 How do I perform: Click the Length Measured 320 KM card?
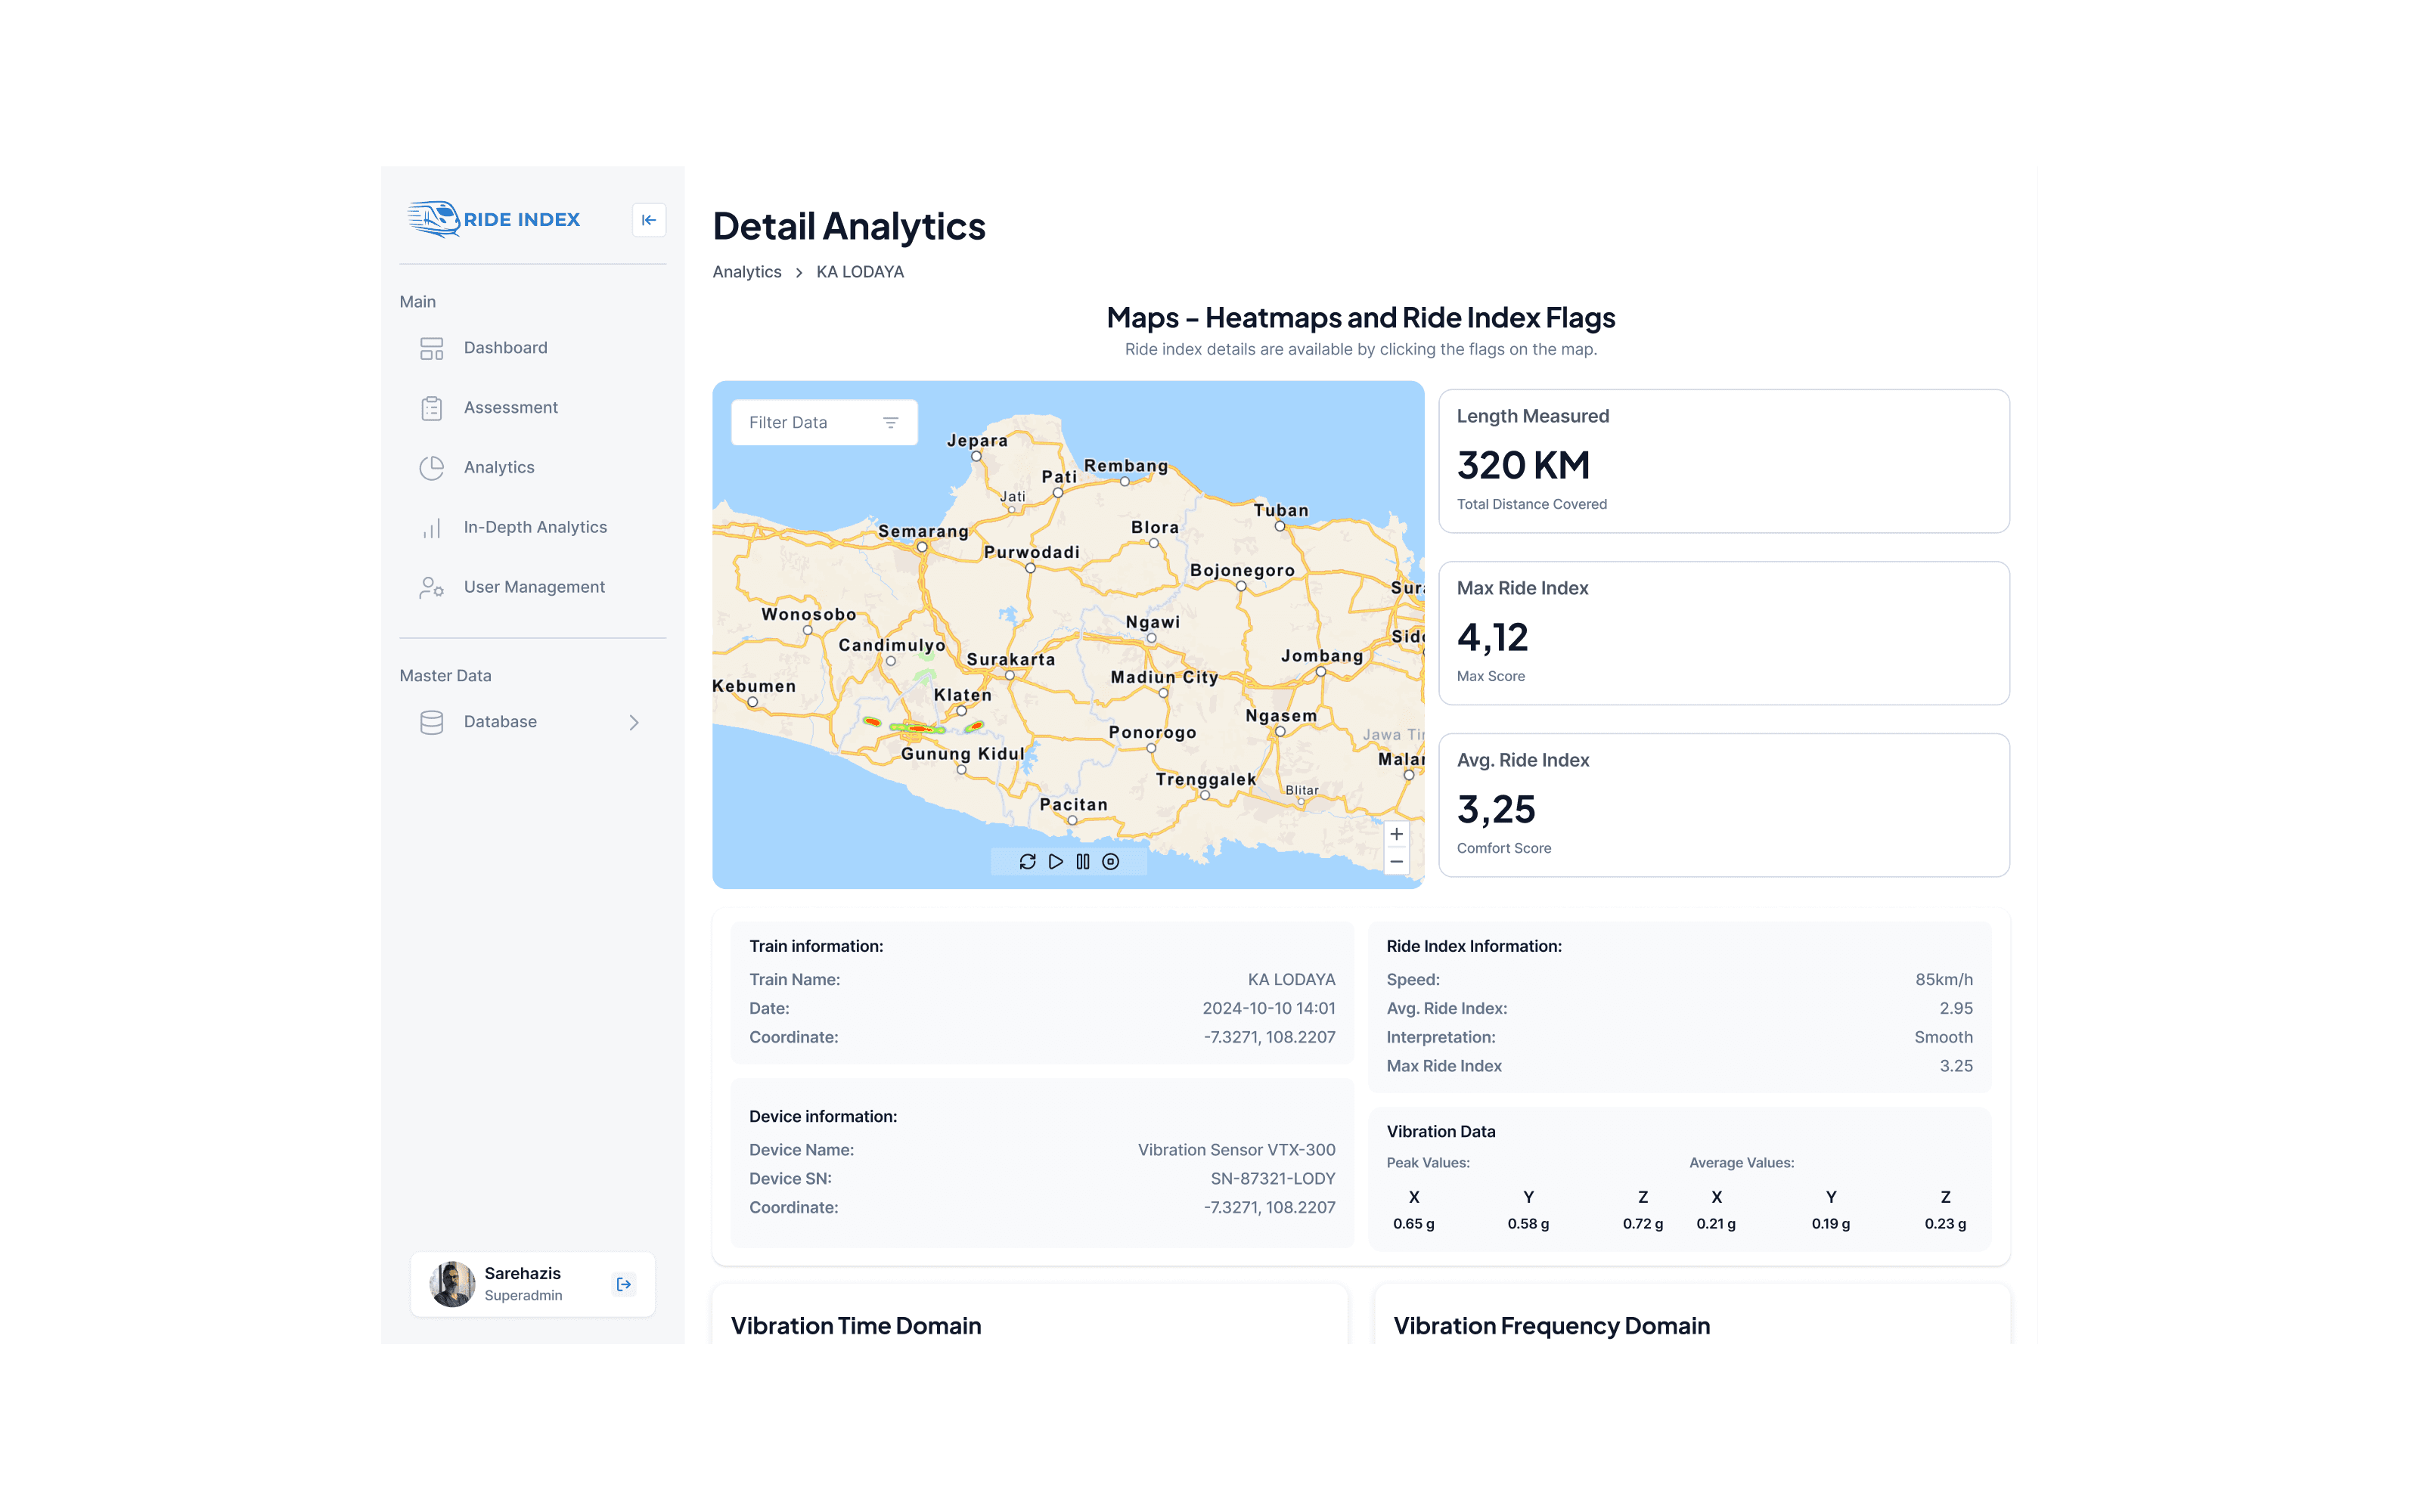[x=1724, y=461]
